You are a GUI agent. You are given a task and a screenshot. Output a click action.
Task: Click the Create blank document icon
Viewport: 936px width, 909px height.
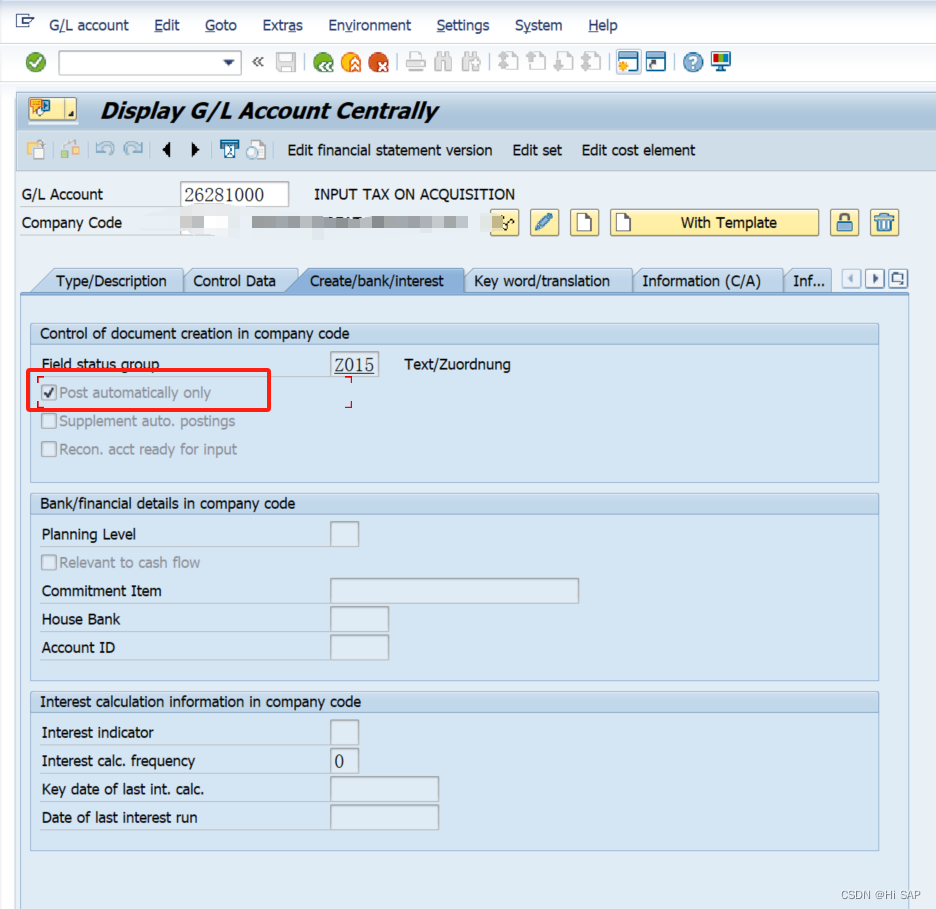coord(584,222)
